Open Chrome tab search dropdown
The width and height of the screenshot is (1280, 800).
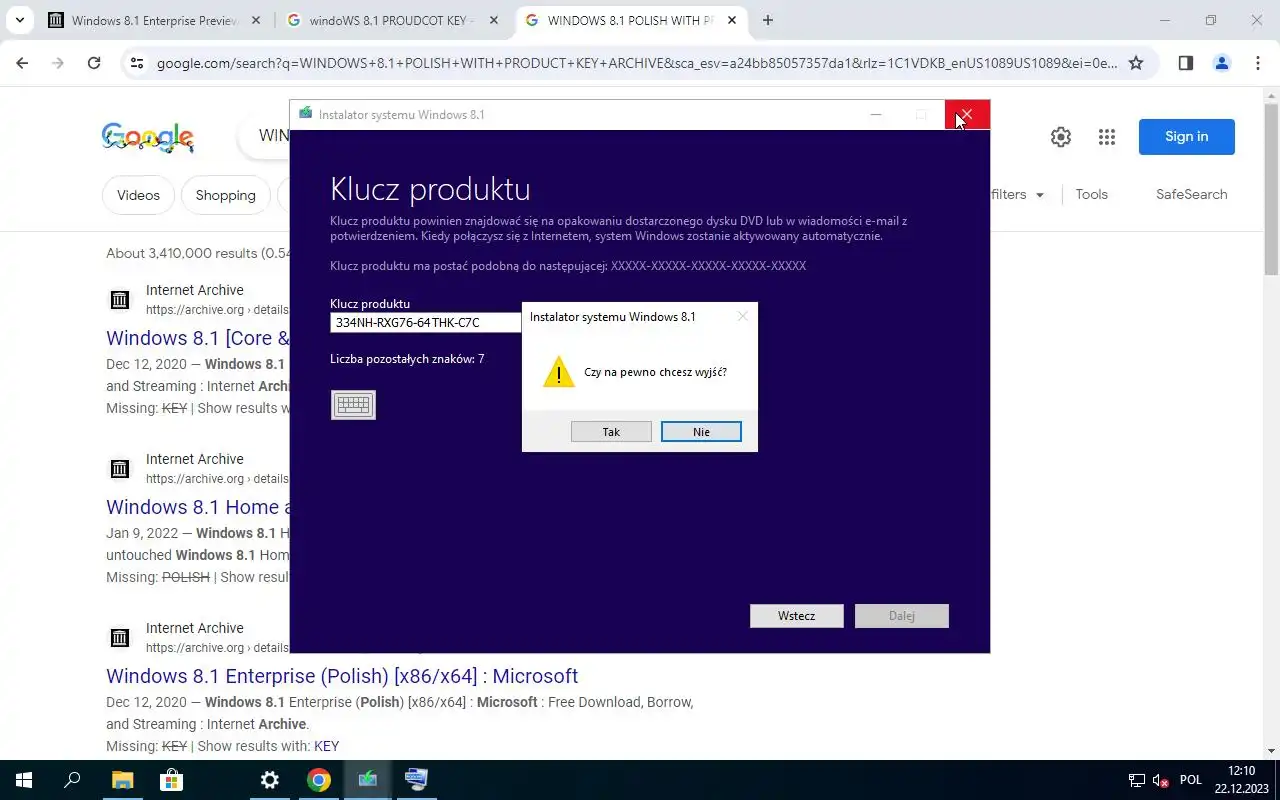19,20
